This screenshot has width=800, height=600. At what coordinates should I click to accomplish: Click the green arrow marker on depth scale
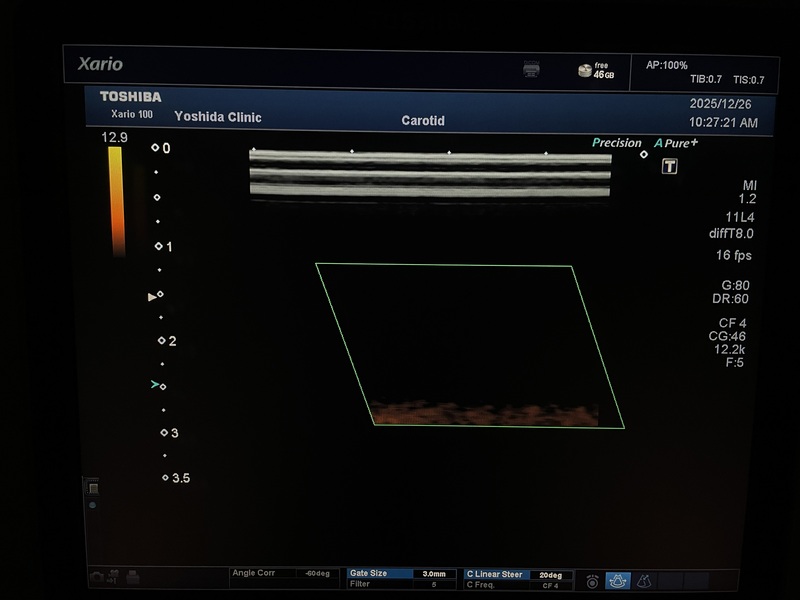coord(155,384)
